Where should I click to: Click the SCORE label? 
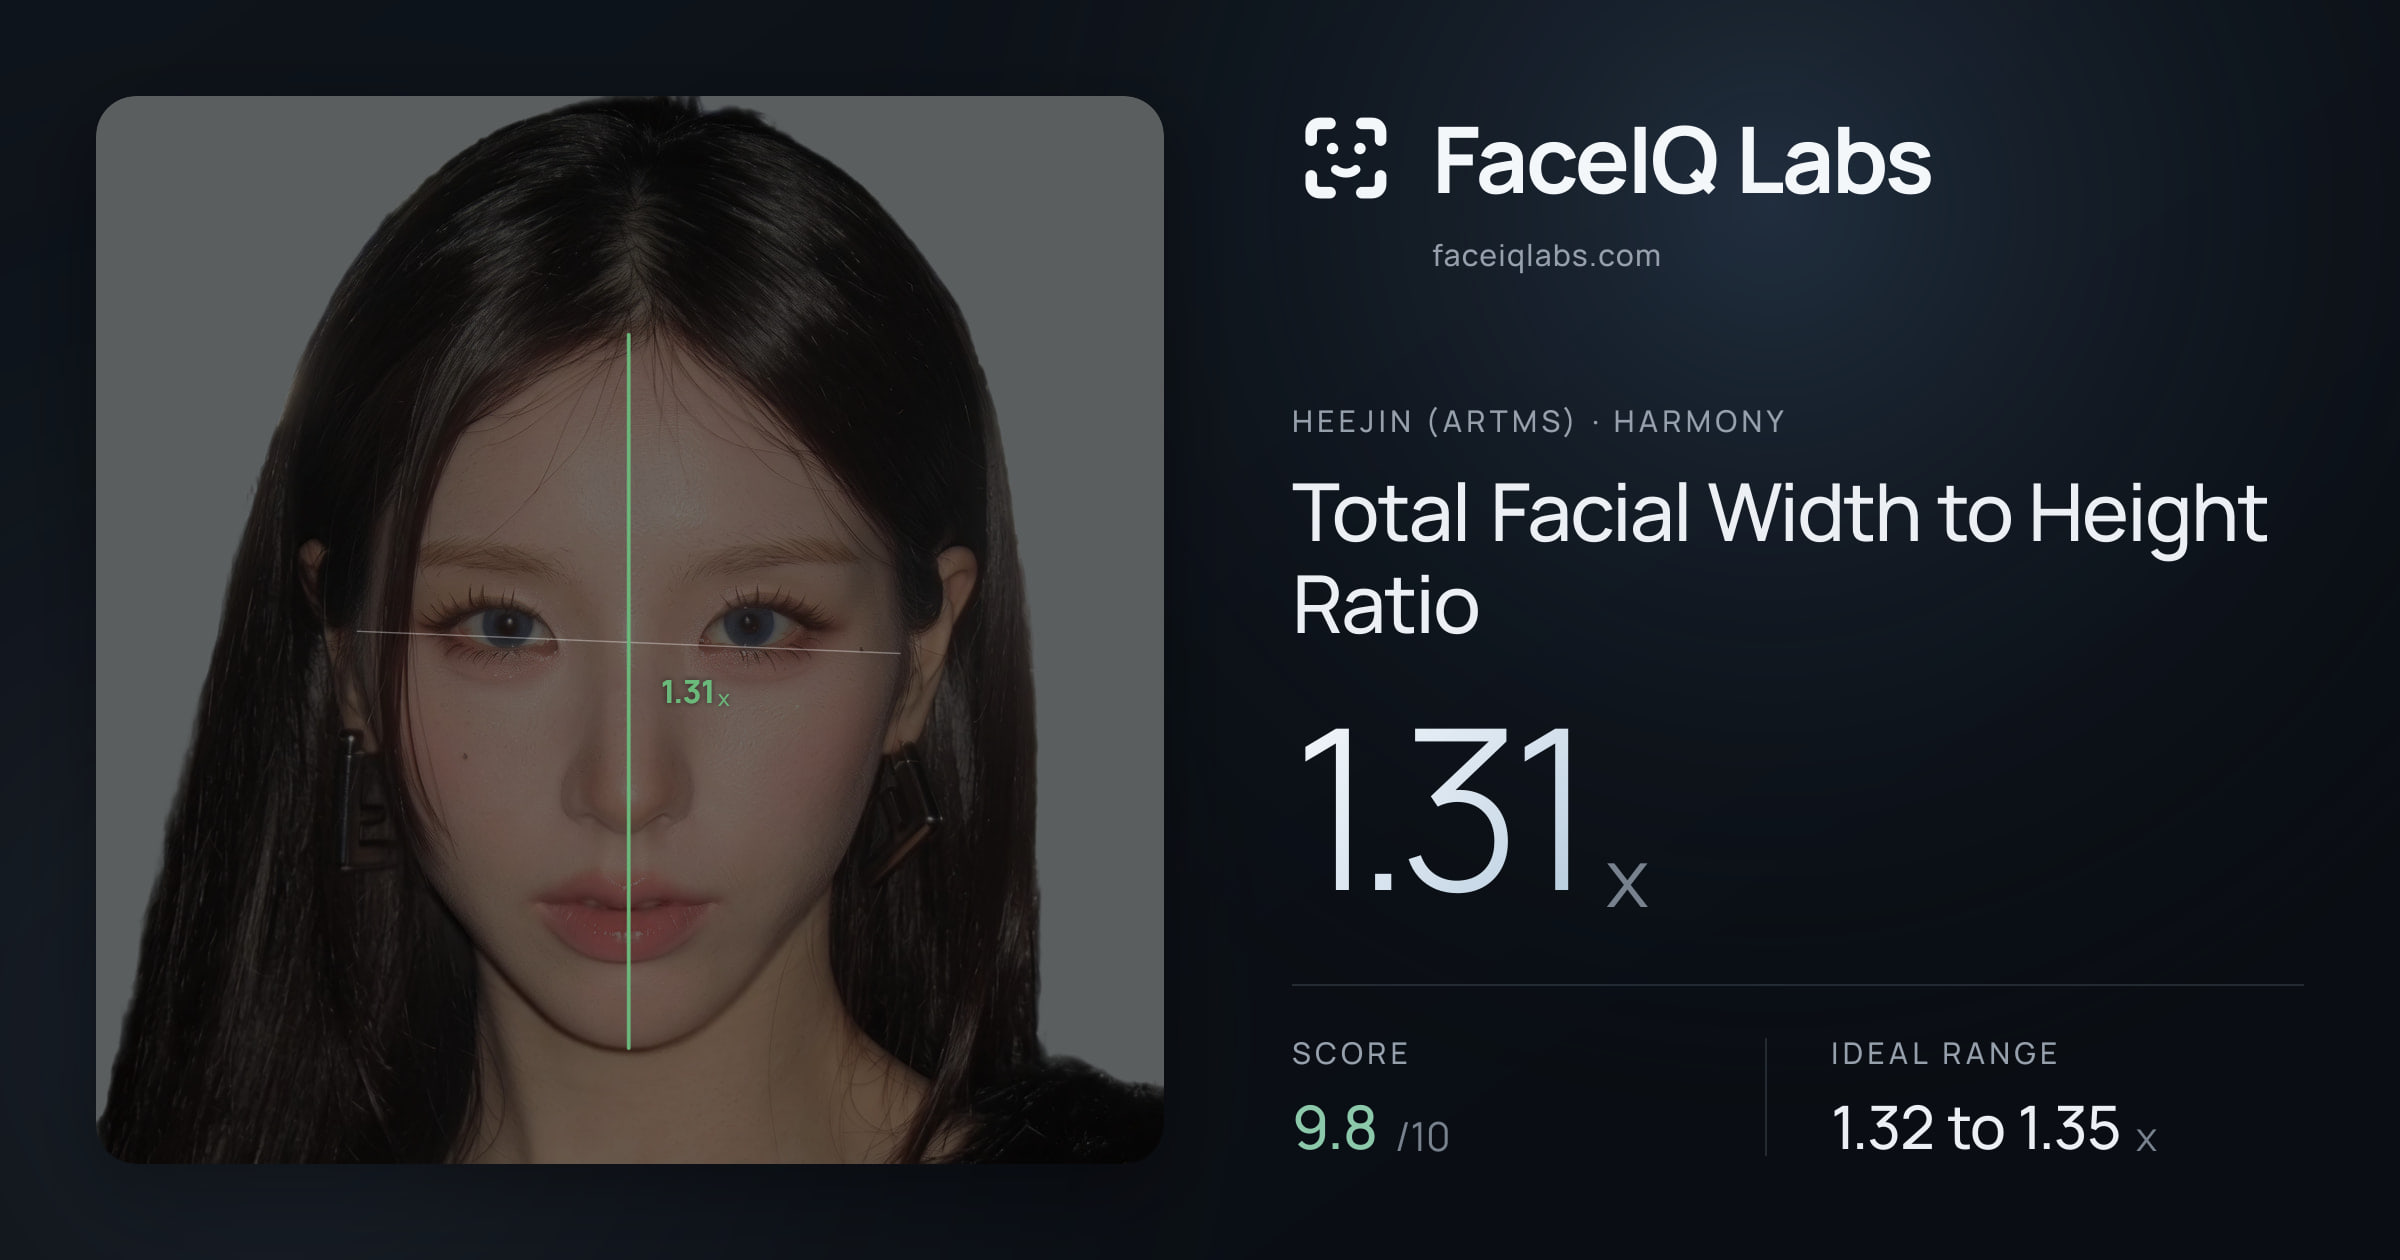1350,1053
